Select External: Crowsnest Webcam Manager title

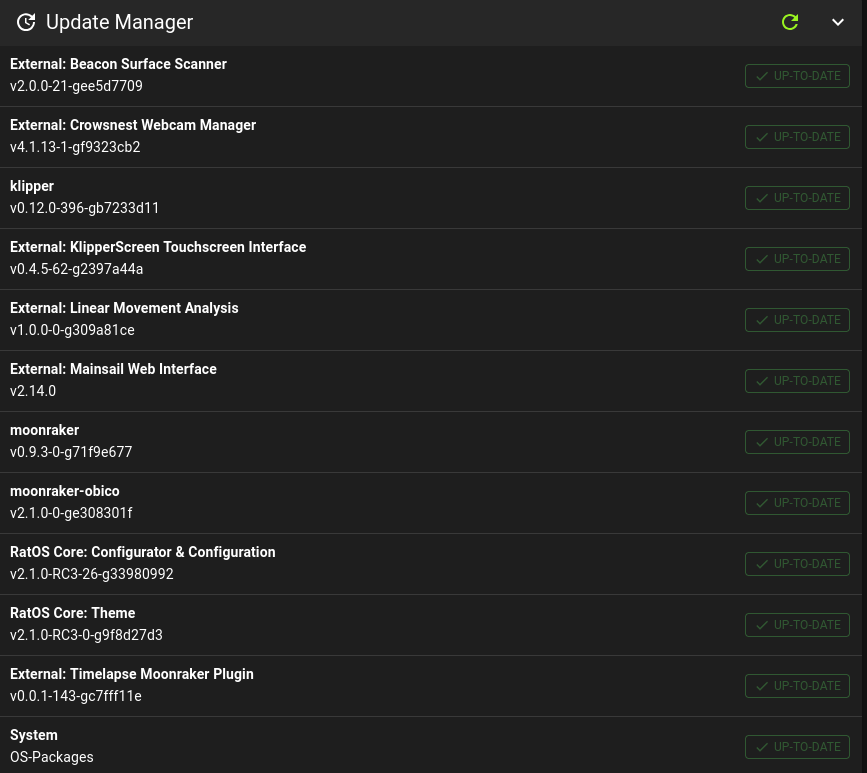coord(133,125)
